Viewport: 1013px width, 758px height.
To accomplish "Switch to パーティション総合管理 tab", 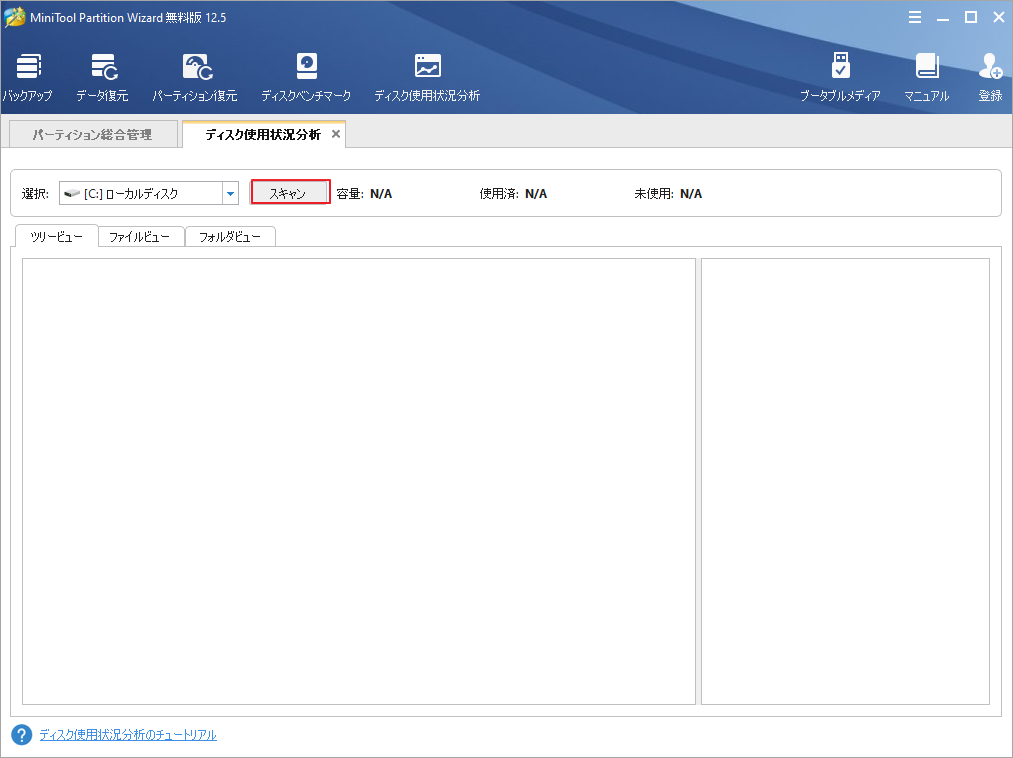I will point(92,135).
